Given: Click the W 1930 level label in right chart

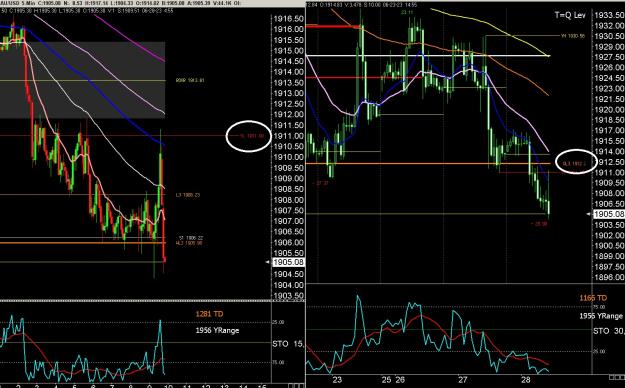Looking at the screenshot, I should pyautogui.click(x=573, y=36).
